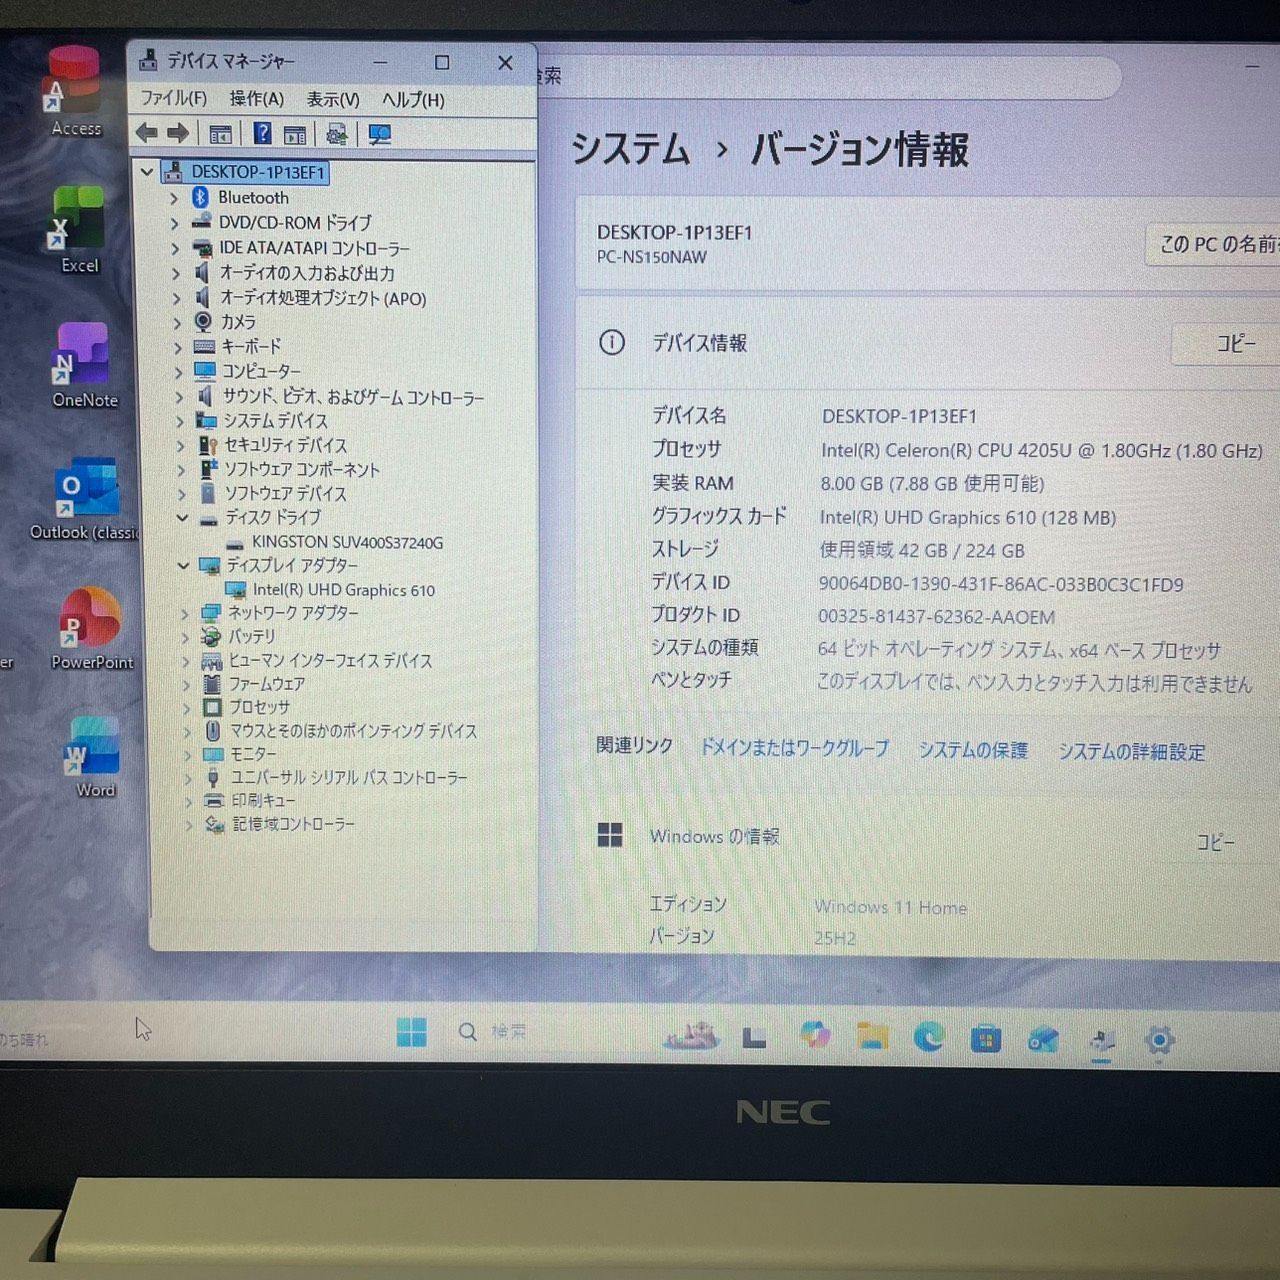Select システム デバイス entry
The image size is (1280, 1280).
coord(275,421)
